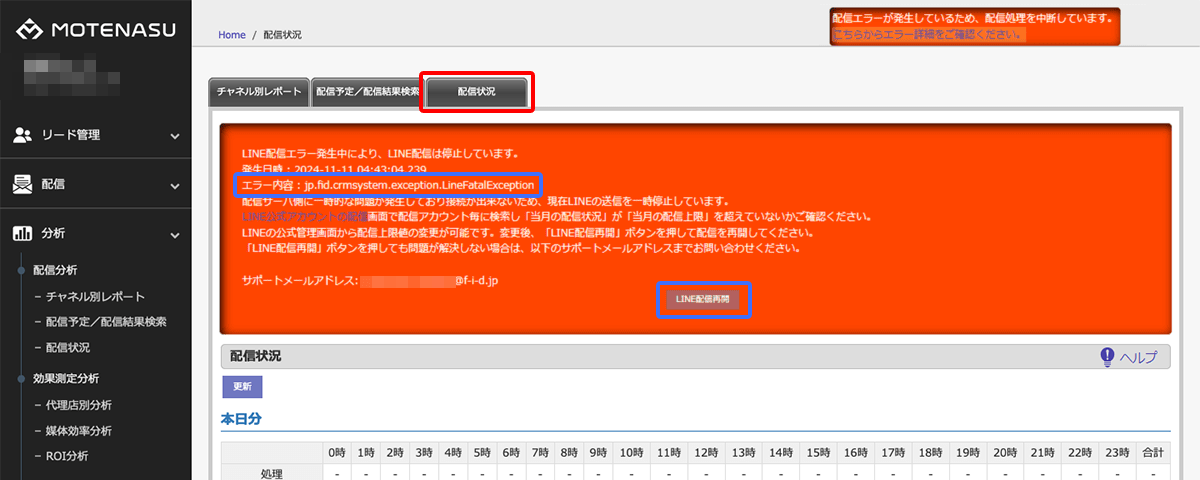1200x480 pixels.
Task: Switch to チャネル別レポート tab
Action: (x=258, y=92)
